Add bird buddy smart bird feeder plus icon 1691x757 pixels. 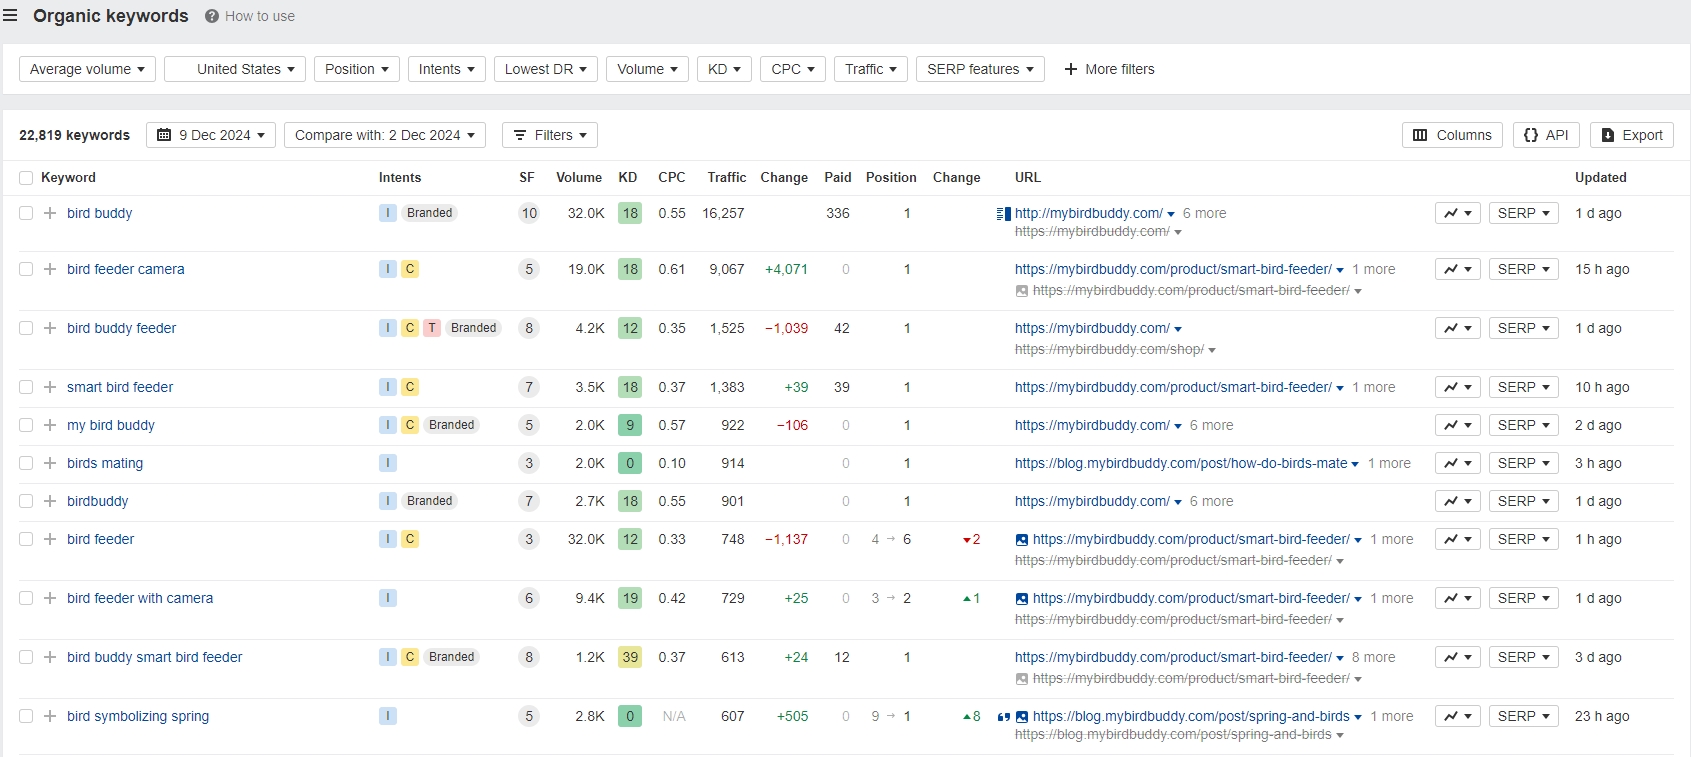coord(50,657)
